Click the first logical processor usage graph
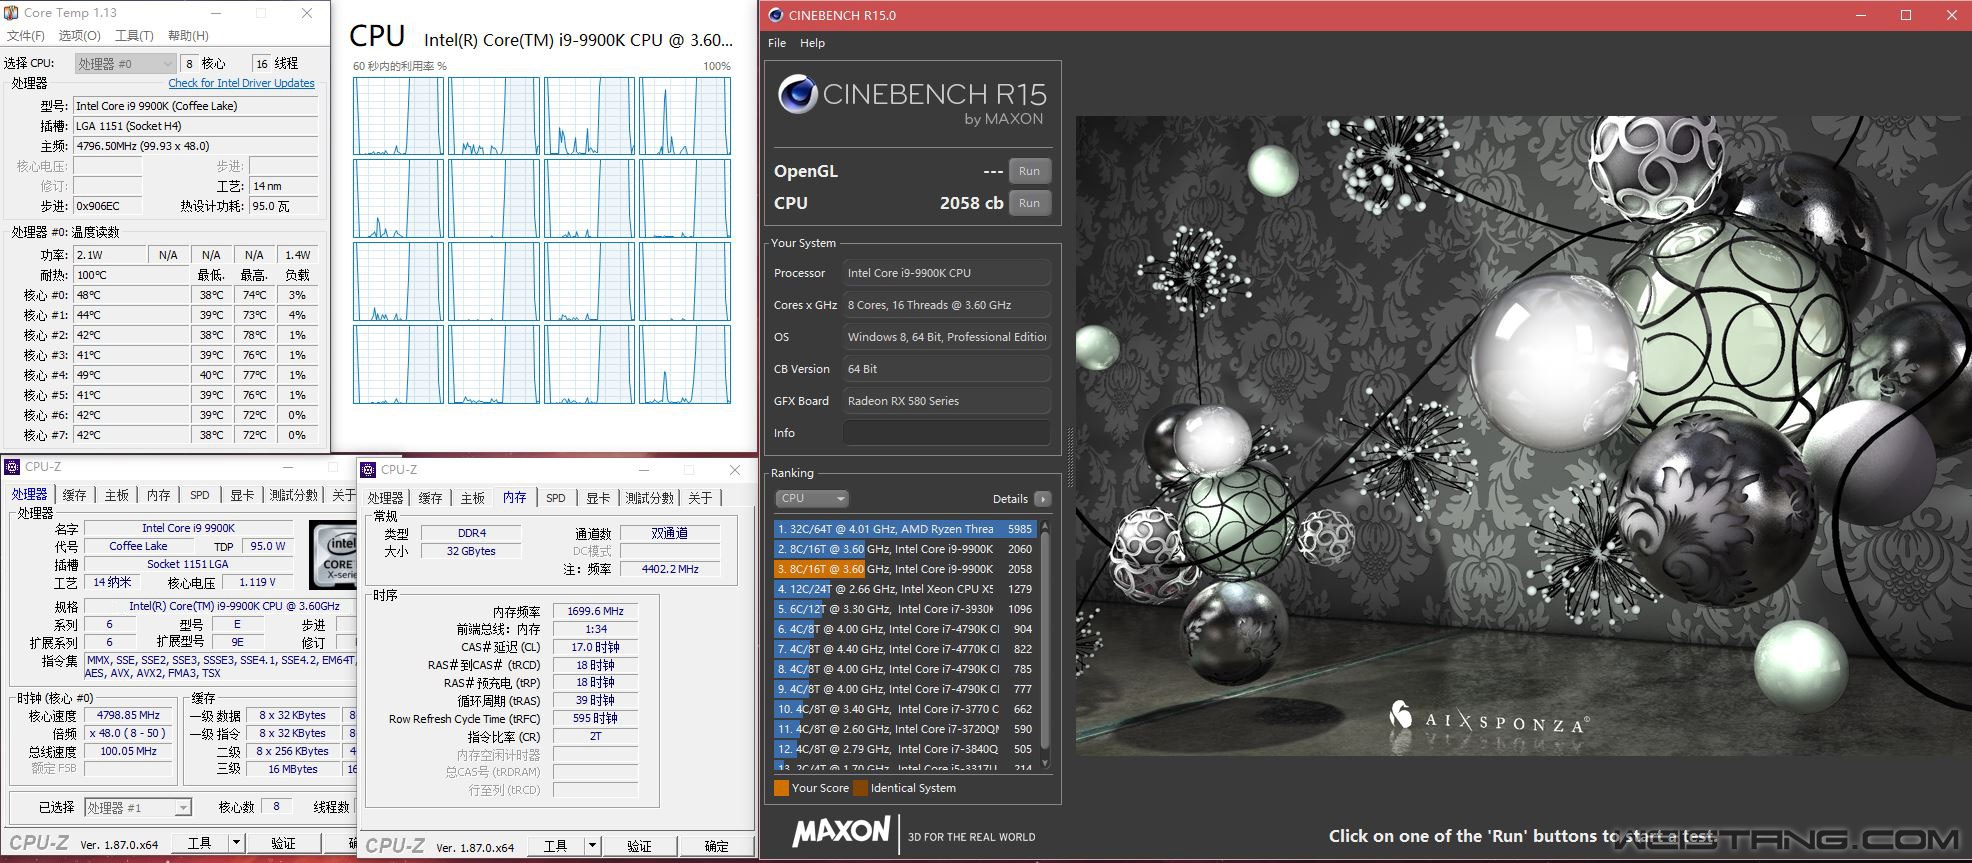This screenshot has width=1972, height=863. point(398,116)
